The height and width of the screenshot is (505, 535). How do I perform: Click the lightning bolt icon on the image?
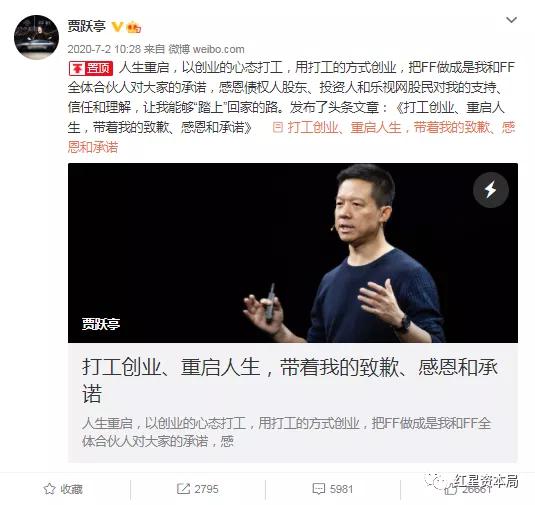[x=491, y=190]
